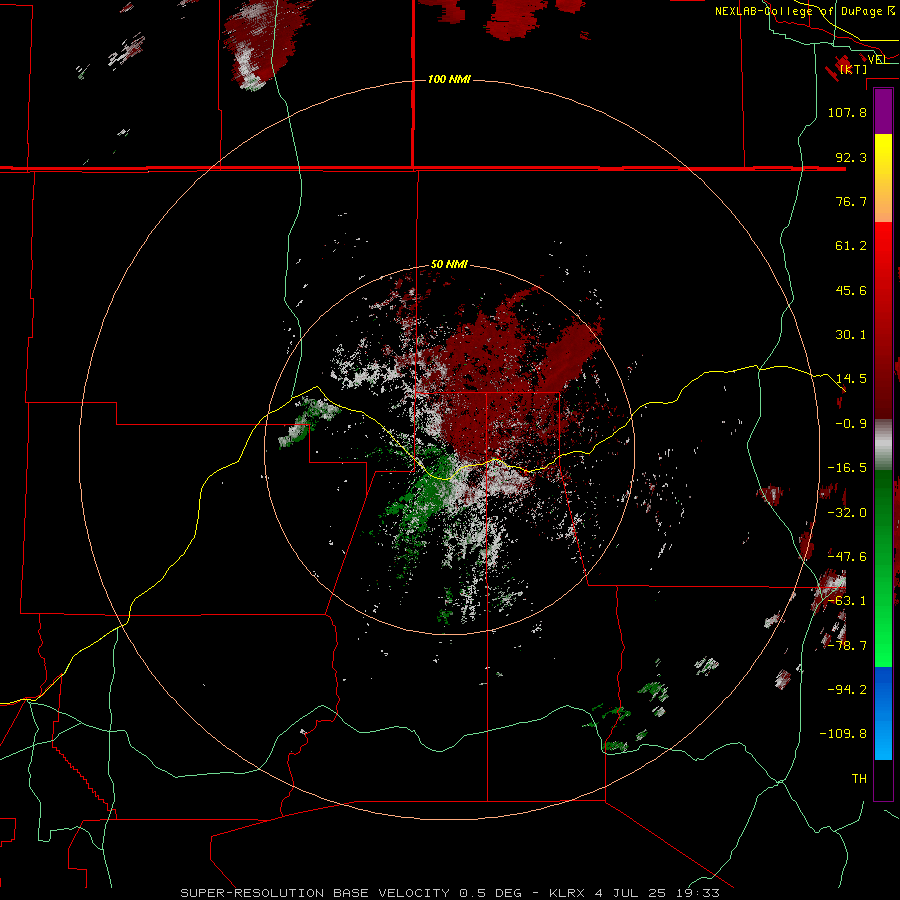Image resolution: width=900 pixels, height=900 pixels.
Task: Click the gray near-zero segment of the color bar
Action: tap(883, 445)
